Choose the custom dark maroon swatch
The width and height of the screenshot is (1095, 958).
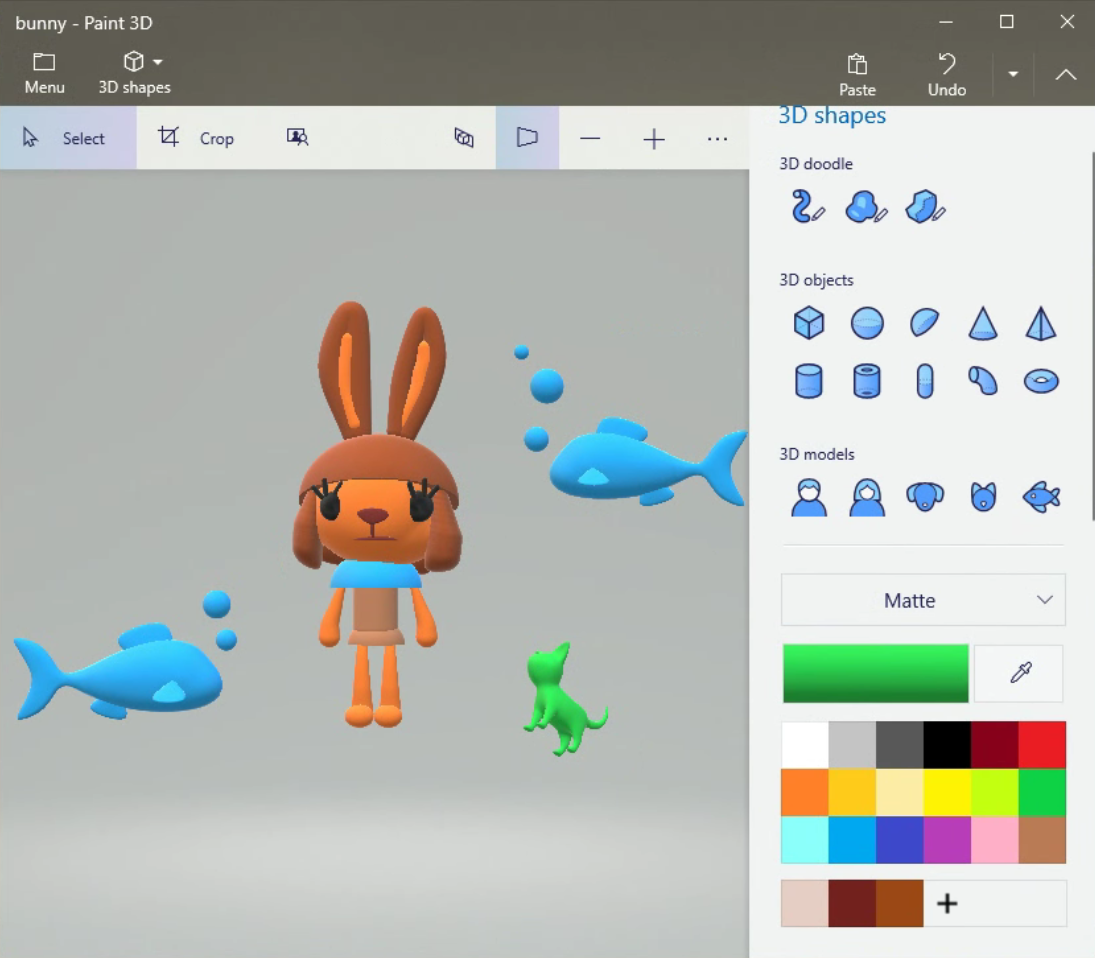(x=852, y=904)
